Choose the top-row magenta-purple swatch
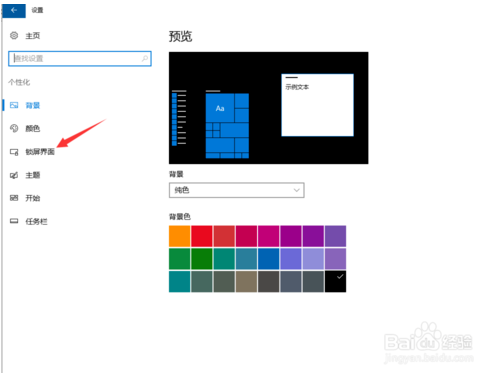Image resolution: width=480 pixels, height=373 pixels. tap(291, 236)
